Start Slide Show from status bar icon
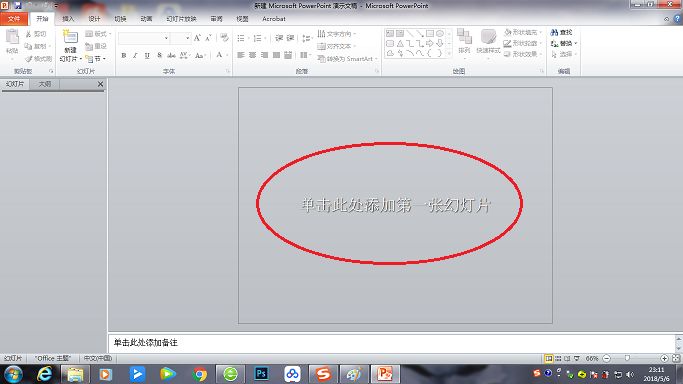Viewport: 683px width, 384px height. click(577, 358)
